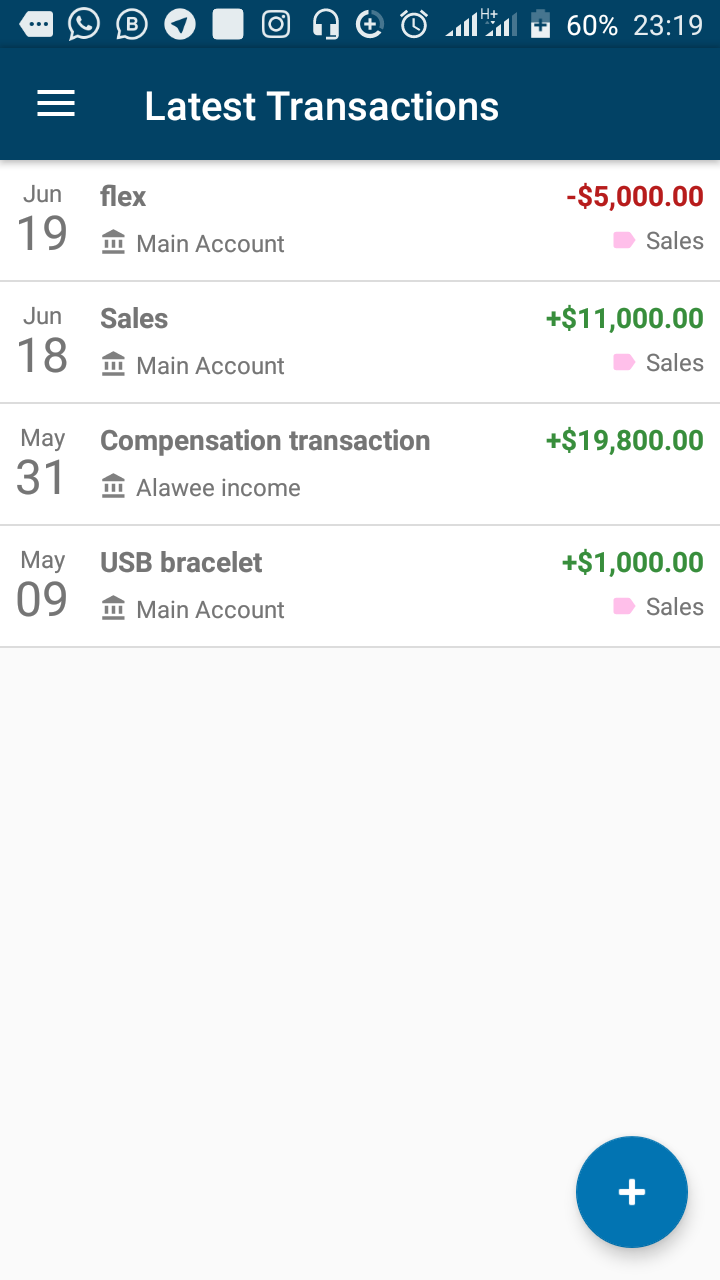Tap the alarm clock status icon
This screenshot has width=720, height=1280.
click(414, 24)
